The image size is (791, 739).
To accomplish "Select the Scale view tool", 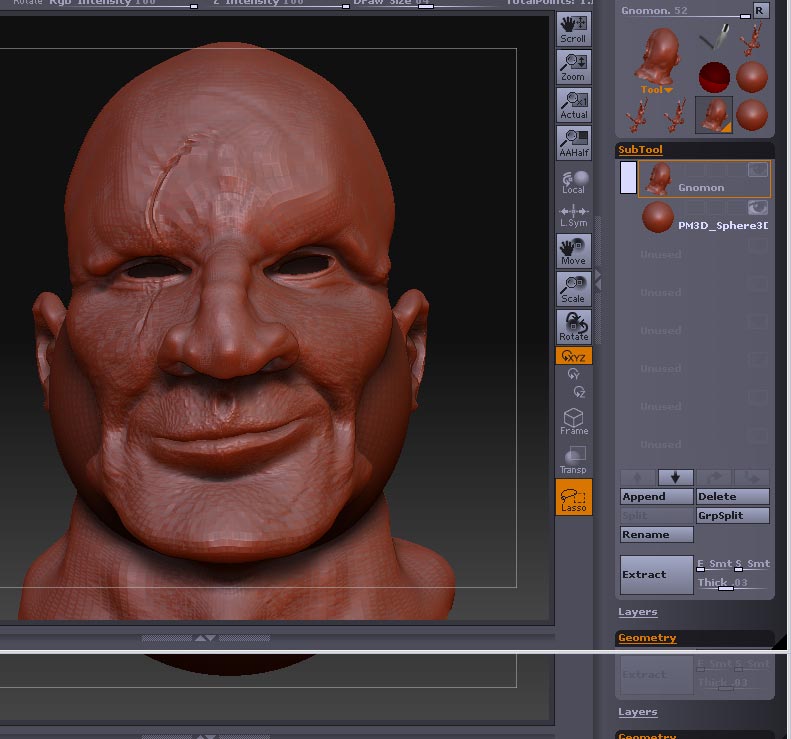I will pyautogui.click(x=574, y=289).
